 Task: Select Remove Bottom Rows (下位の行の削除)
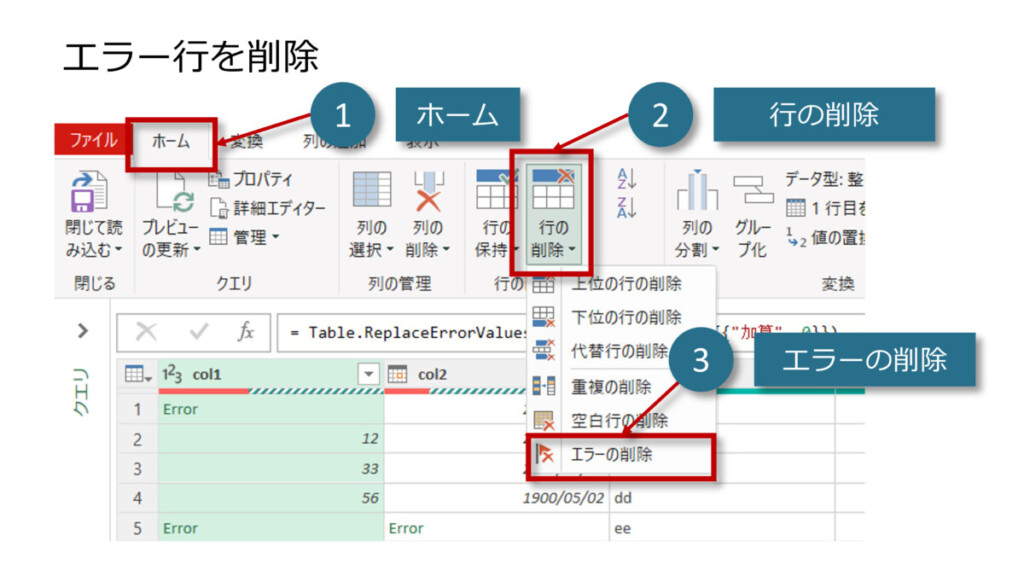tap(626, 317)
